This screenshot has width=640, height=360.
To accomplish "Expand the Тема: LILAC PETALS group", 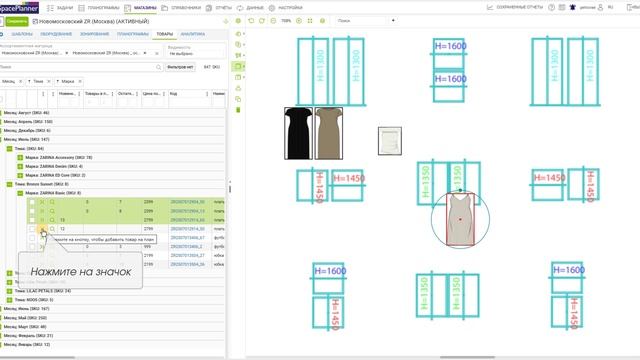I will [9, 291].
